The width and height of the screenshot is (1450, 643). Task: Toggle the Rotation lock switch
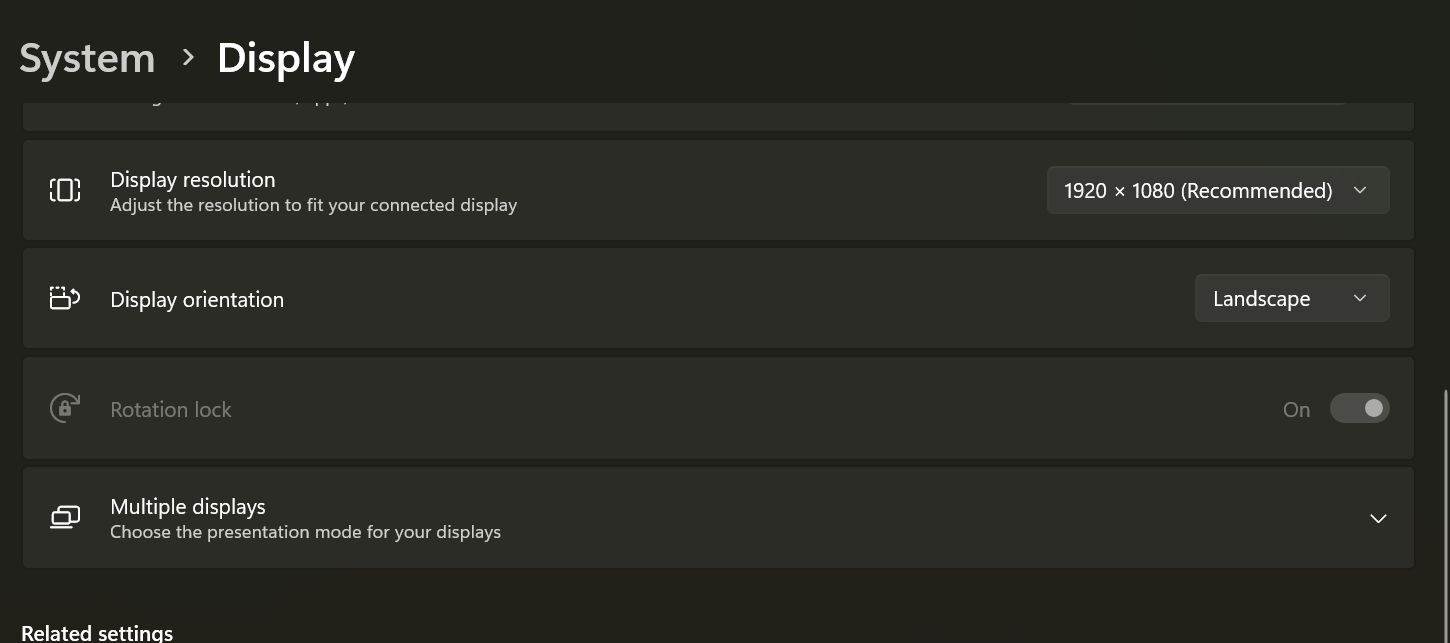click(x=1360, y=408)
